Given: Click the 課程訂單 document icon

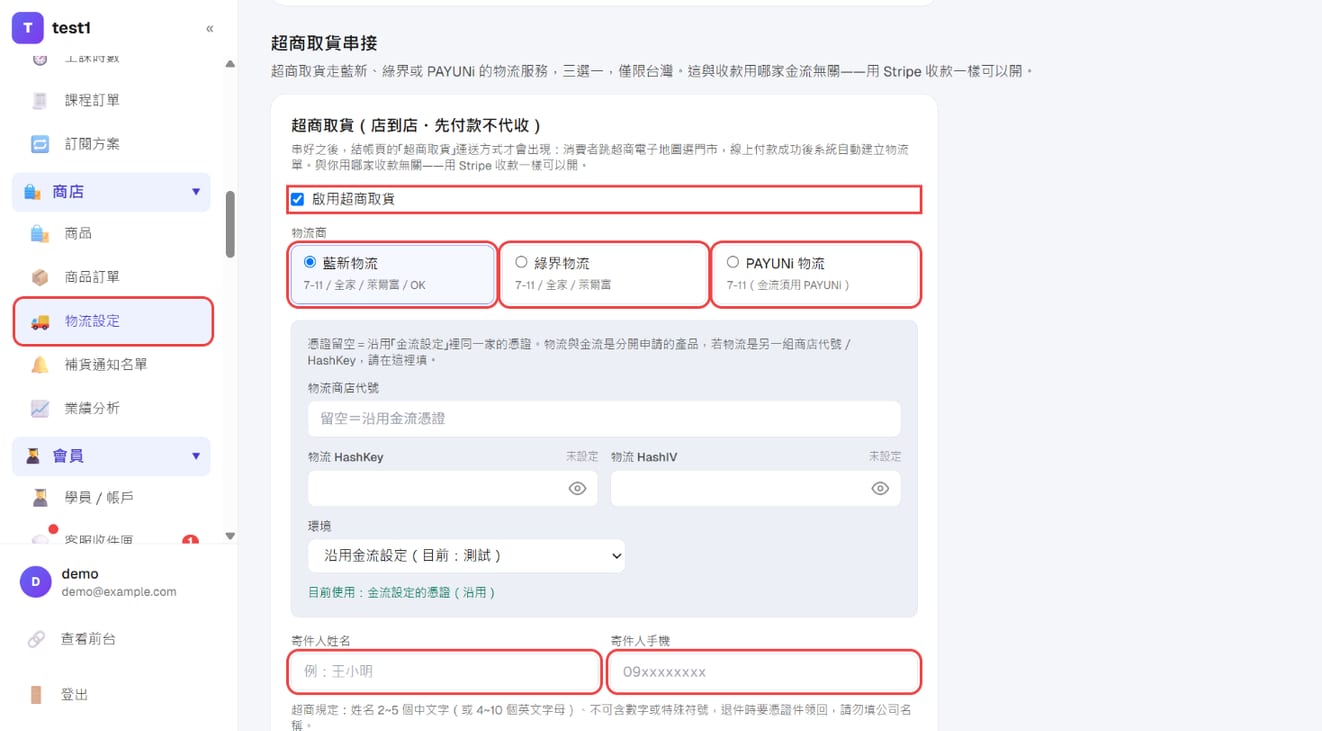Looking at the screenshot, I should click(40, 100).
